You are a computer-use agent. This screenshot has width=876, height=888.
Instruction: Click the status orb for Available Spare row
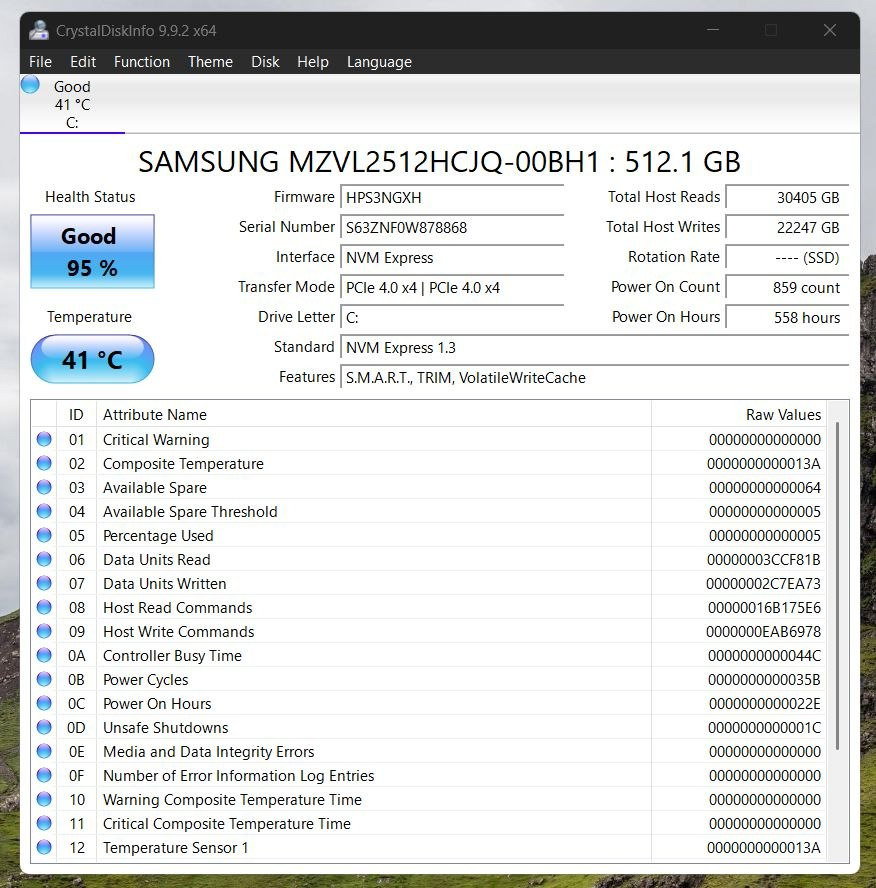pyautogui.click(x=44, y=487)
